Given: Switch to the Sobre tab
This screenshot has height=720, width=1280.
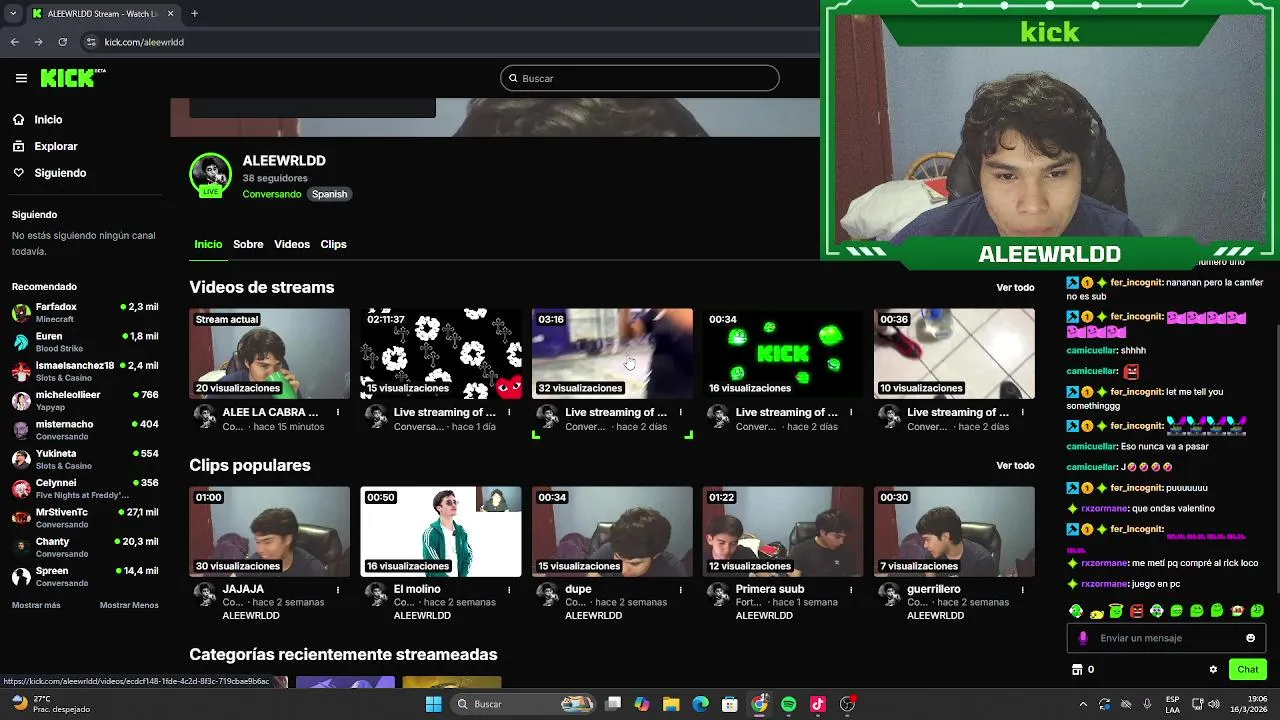Looking at the screenshot, I should (248, 244).
